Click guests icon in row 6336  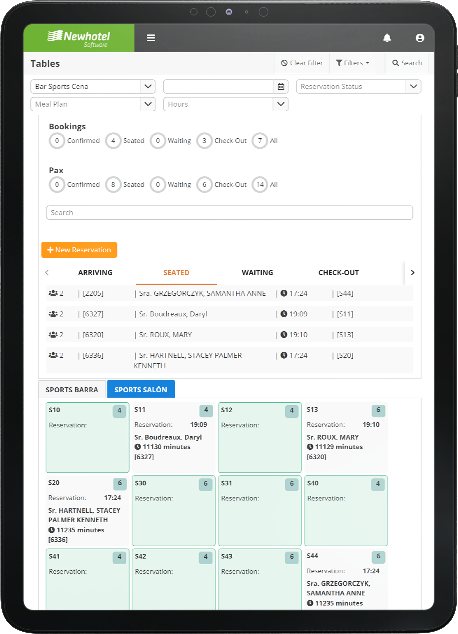click(x=53, y=355)
